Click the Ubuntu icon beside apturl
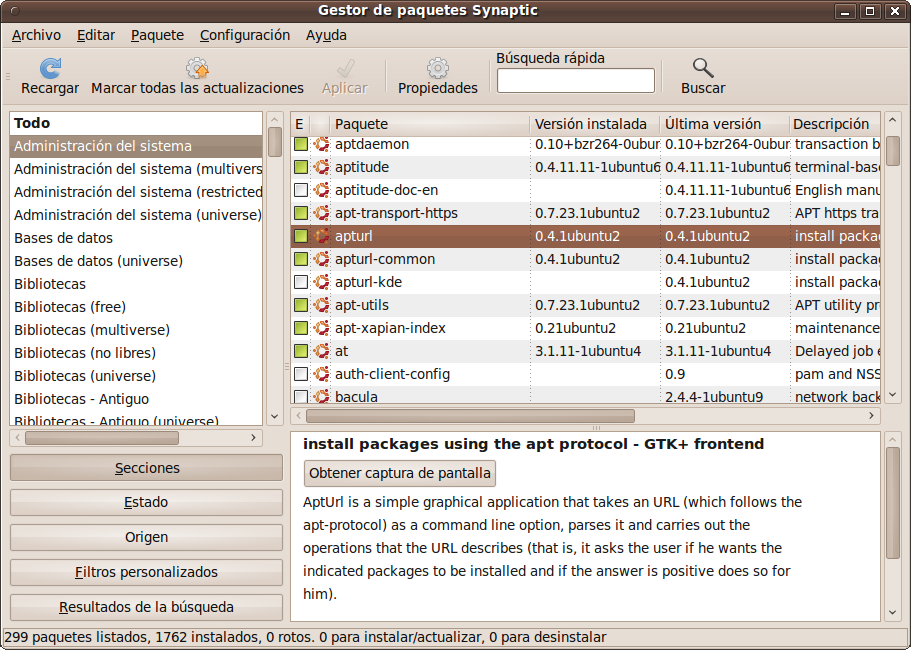The image size is (911, 650). coord(321,236)
